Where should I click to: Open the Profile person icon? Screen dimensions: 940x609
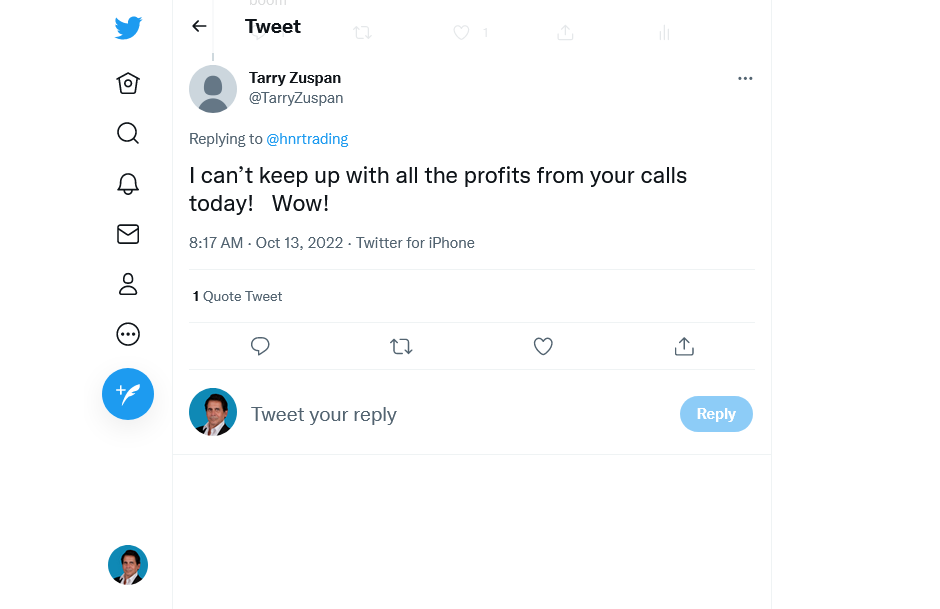128,284
